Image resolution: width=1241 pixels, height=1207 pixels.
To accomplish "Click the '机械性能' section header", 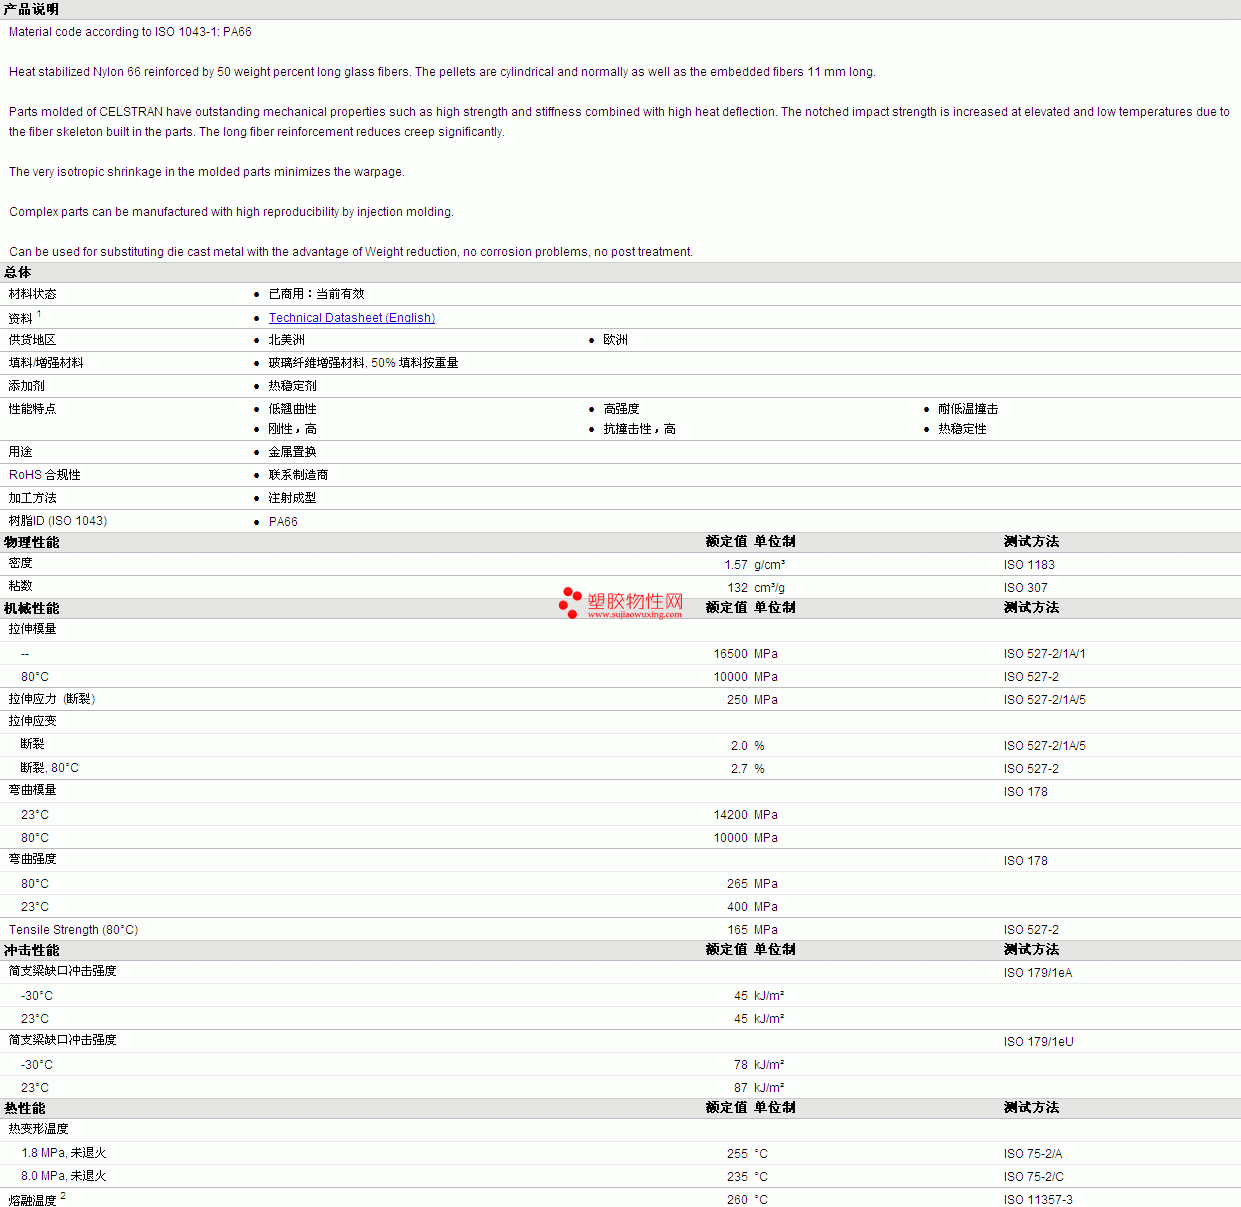I will [32, 608].
